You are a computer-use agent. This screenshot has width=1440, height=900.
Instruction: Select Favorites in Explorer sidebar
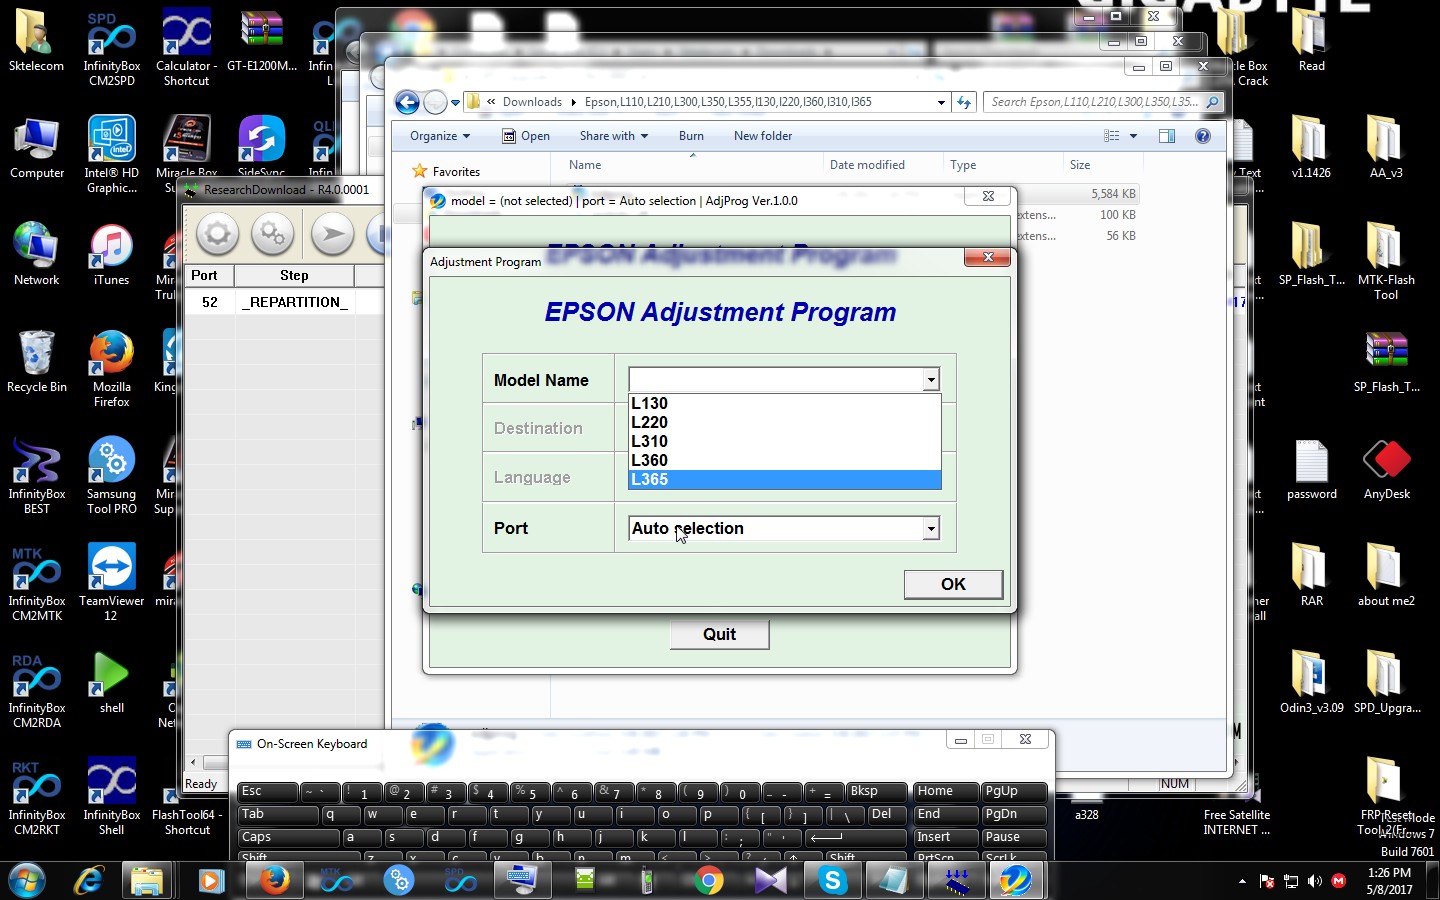[x=456, y=172]
